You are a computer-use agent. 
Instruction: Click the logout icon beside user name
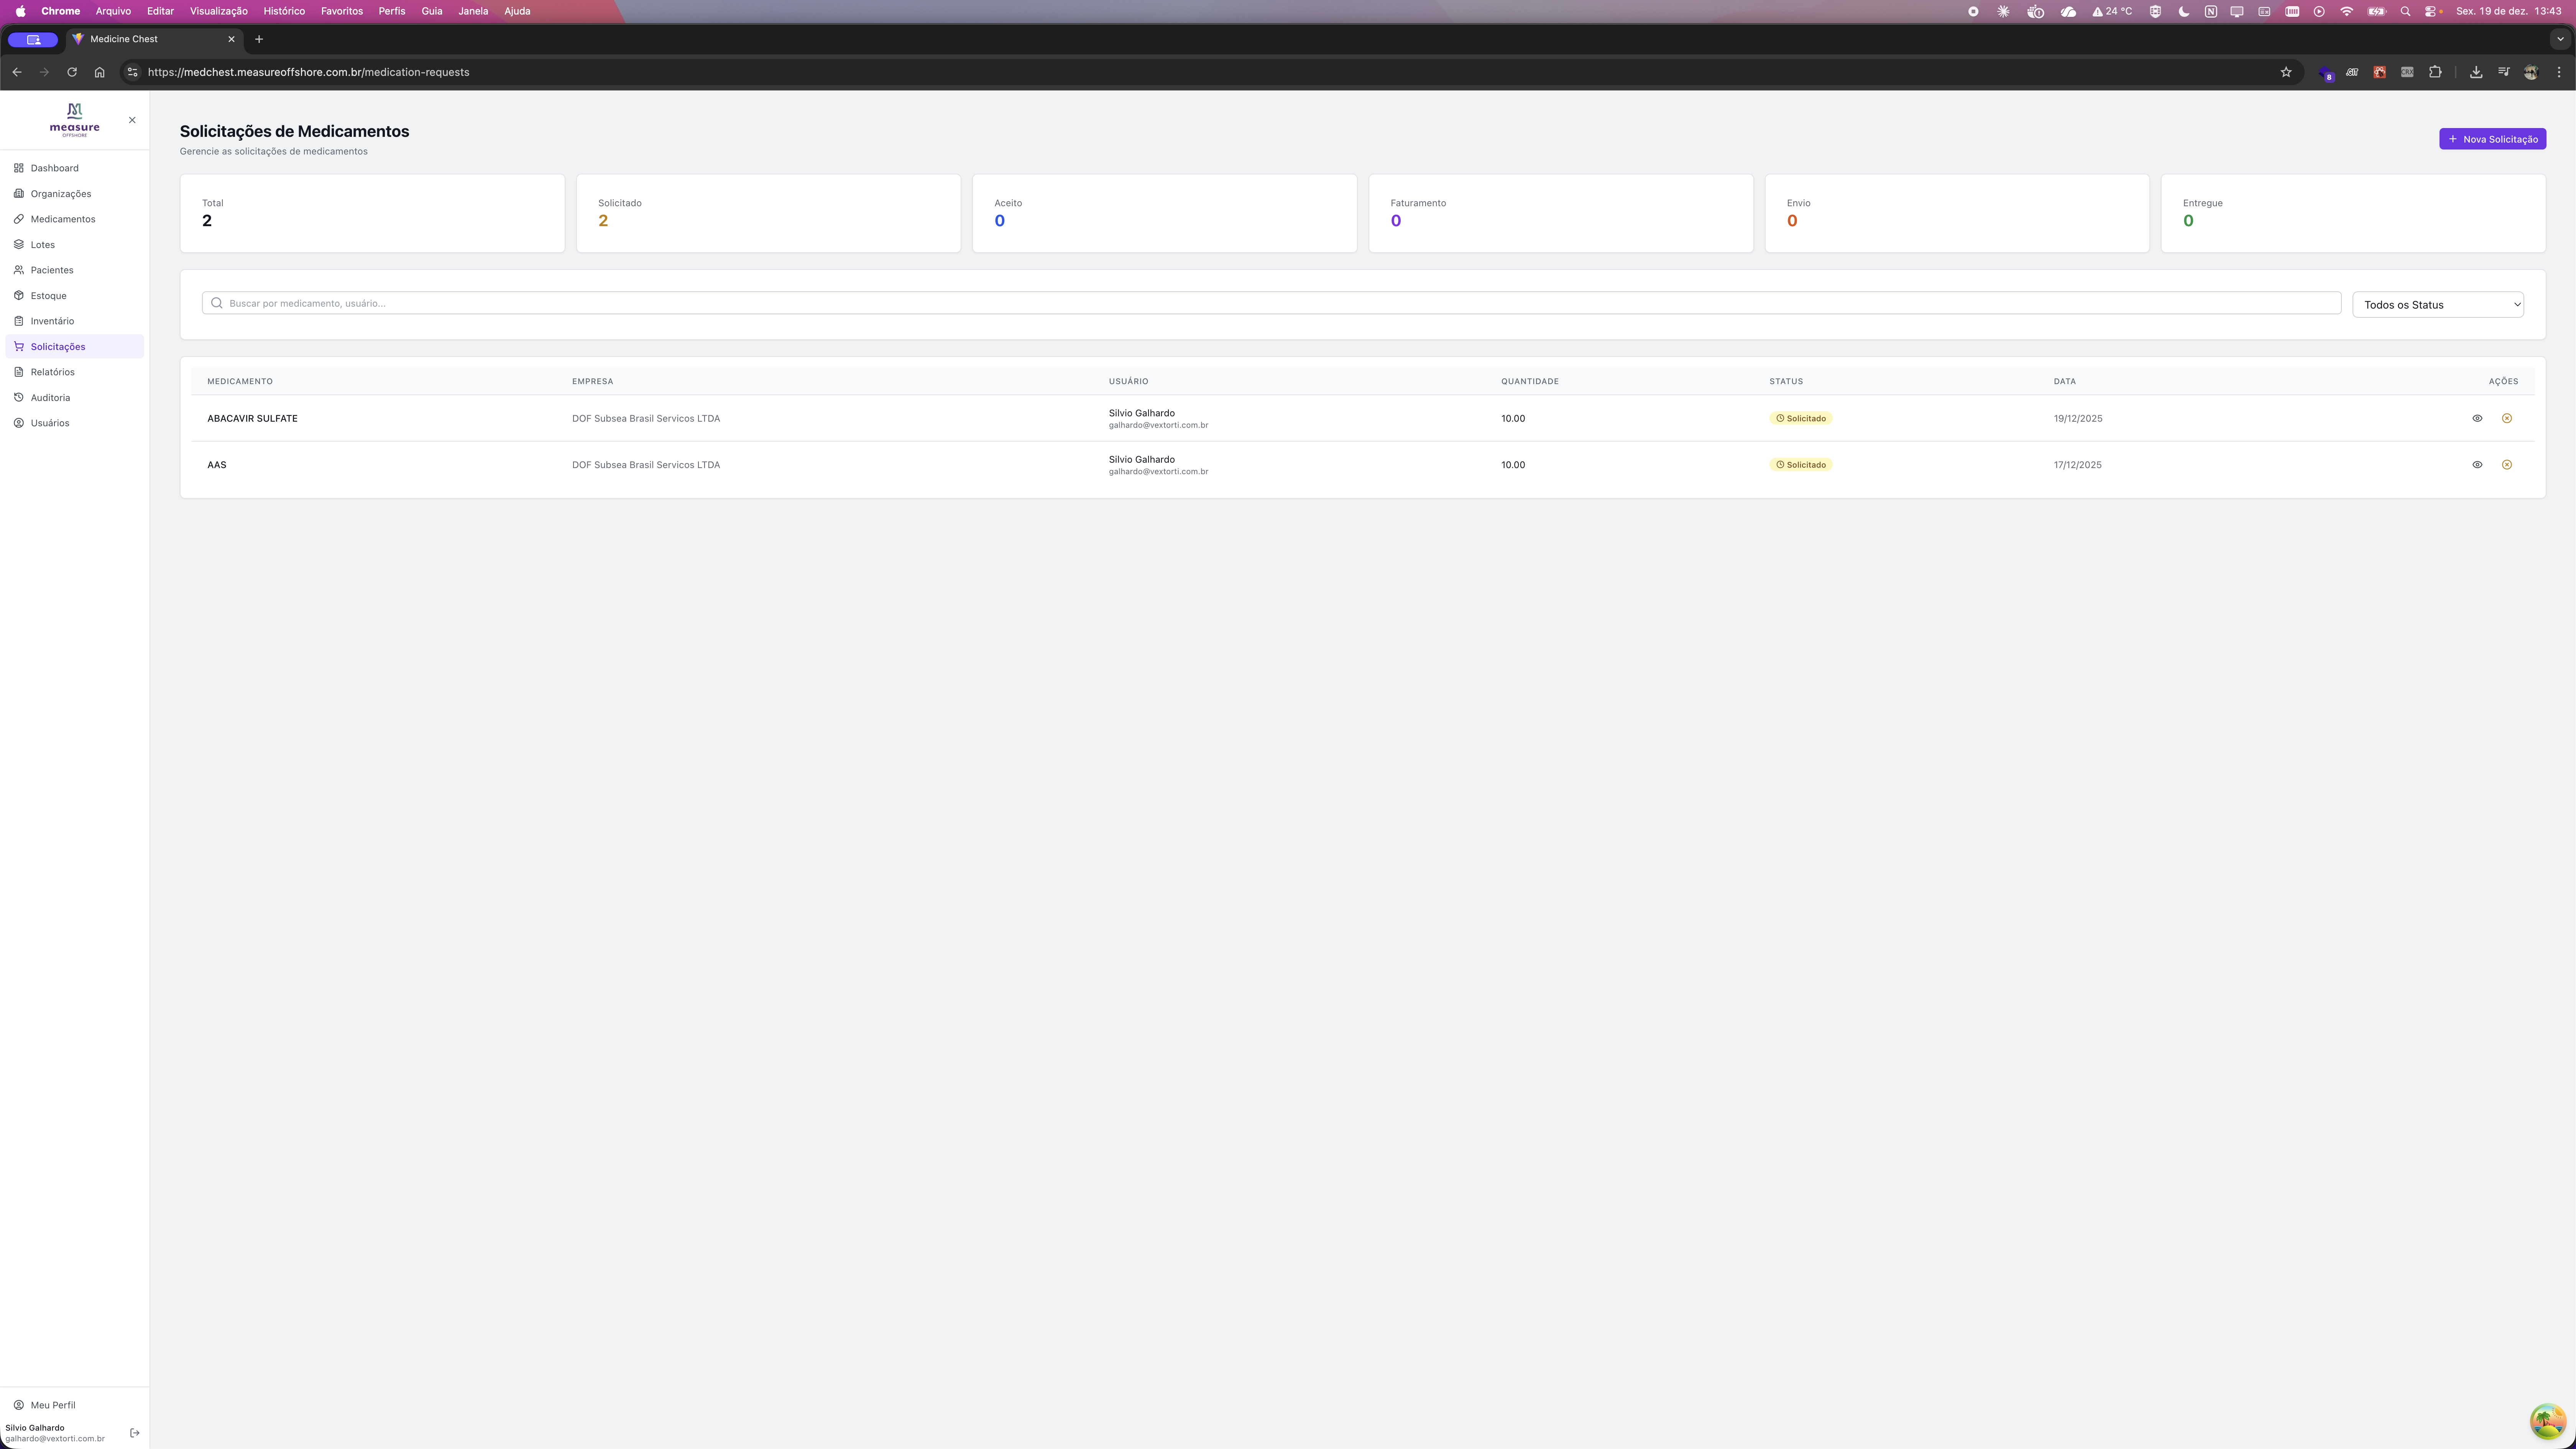click(x=135, y=1433)
